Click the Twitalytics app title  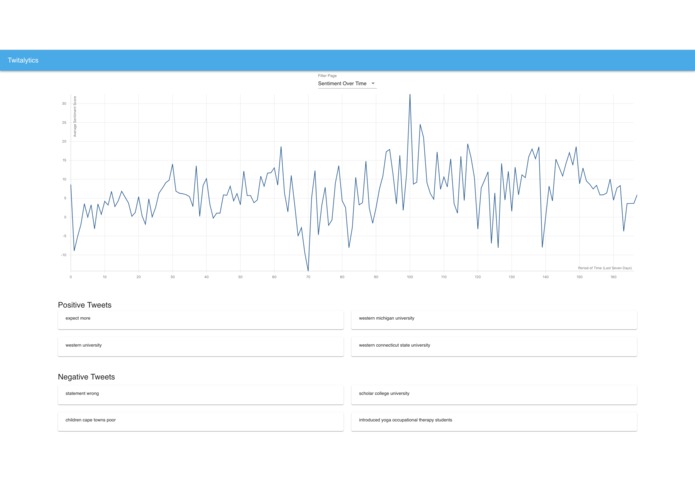[x=23, y=60]
